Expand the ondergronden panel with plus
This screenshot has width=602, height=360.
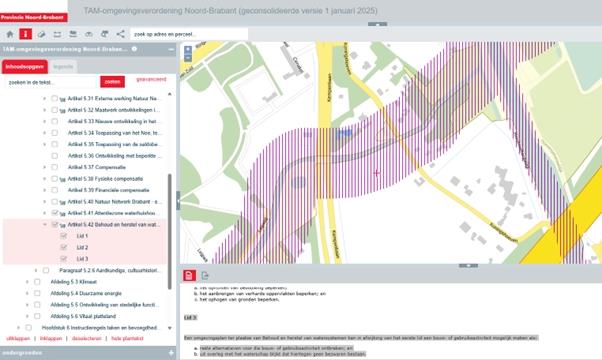171,353
